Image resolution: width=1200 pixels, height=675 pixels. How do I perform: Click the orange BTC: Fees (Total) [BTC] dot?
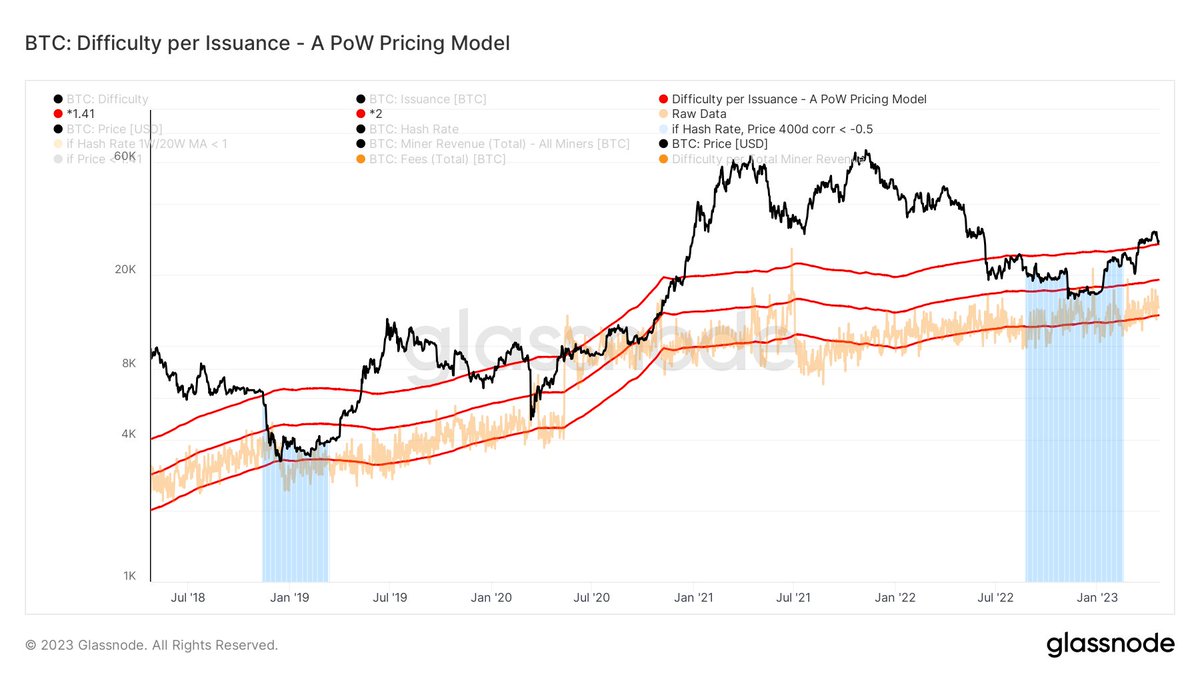coord(359,159)
